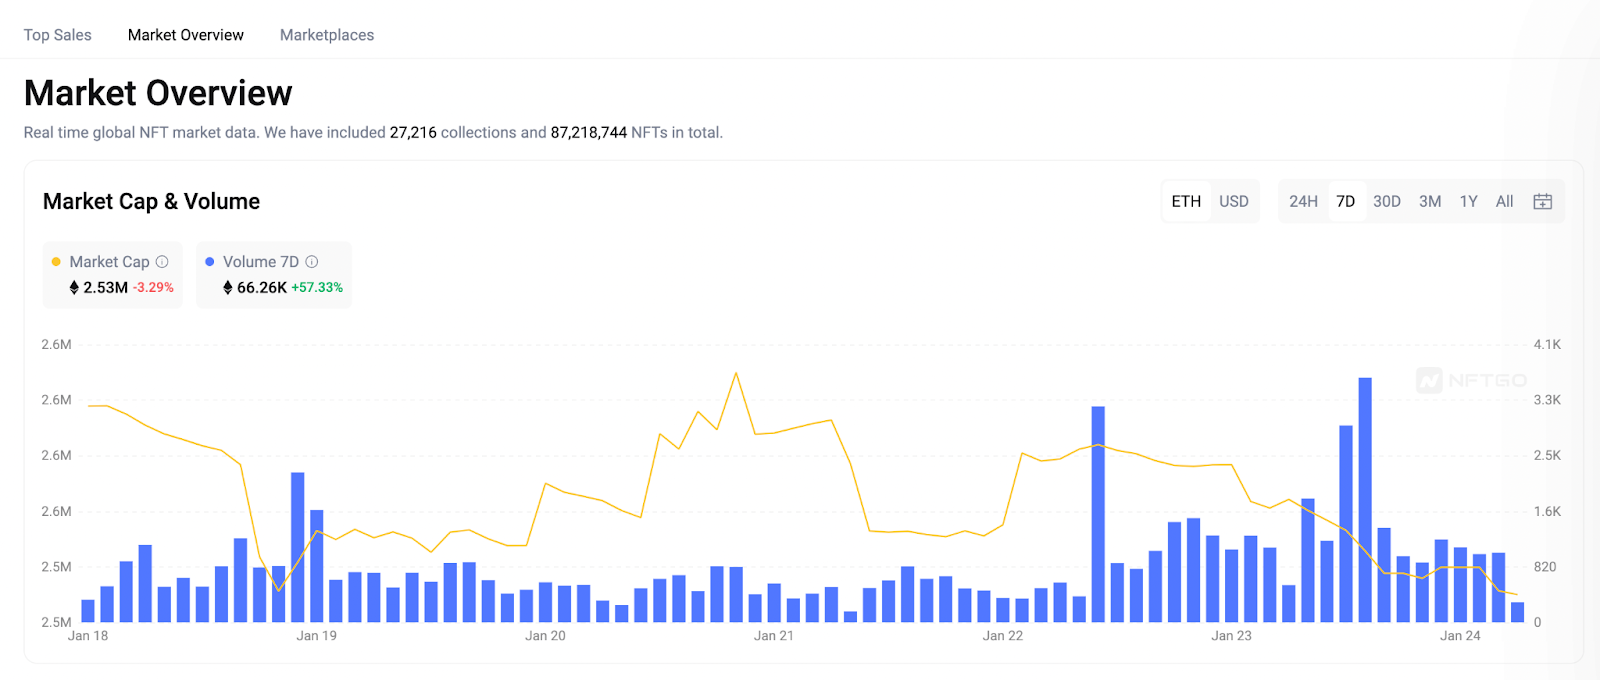Click the NFTGO watermark logo

coord(1471,380)
